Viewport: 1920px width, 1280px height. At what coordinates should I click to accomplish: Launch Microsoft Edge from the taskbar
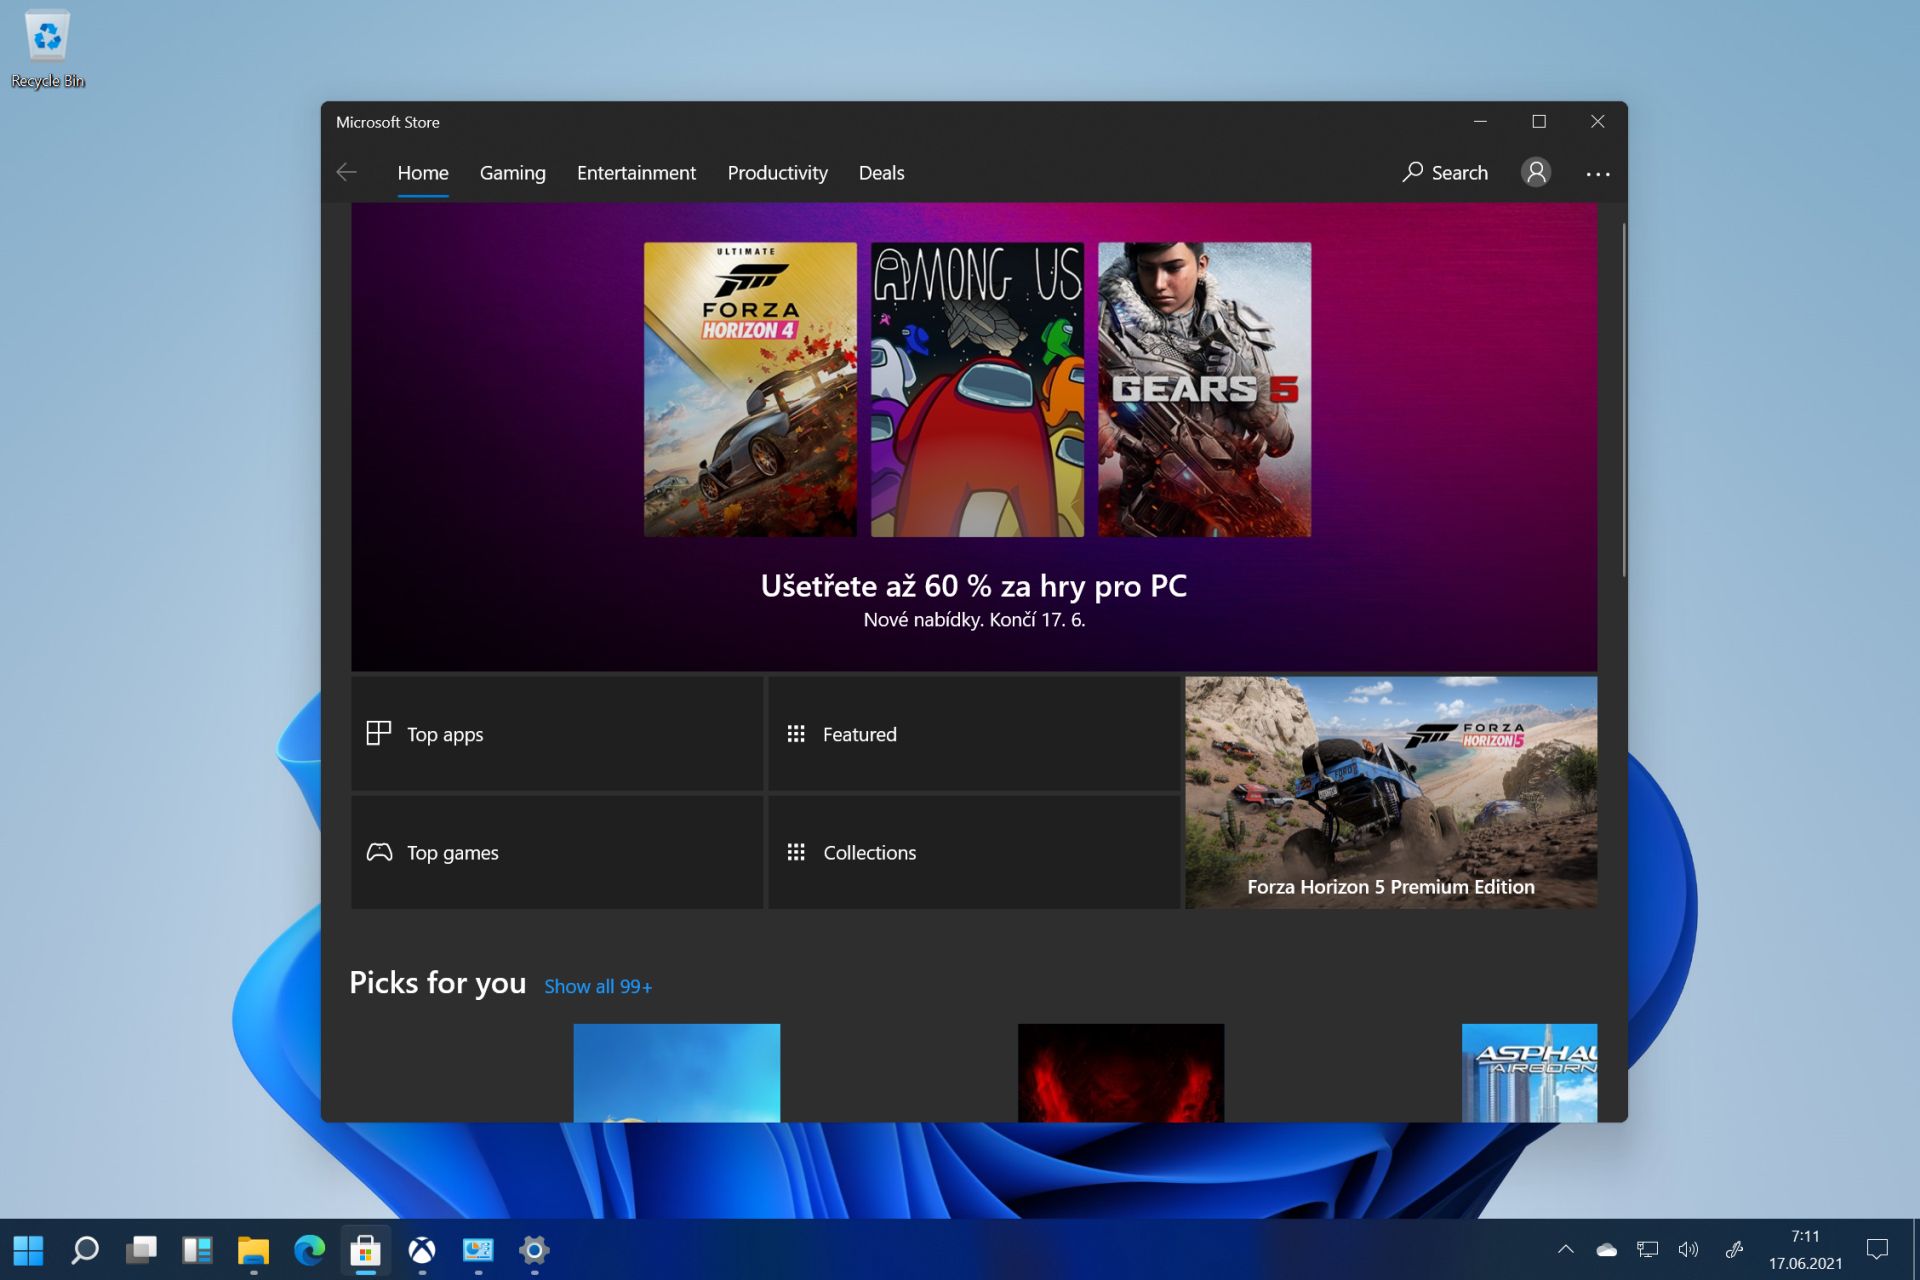(x=310, y=1250)
